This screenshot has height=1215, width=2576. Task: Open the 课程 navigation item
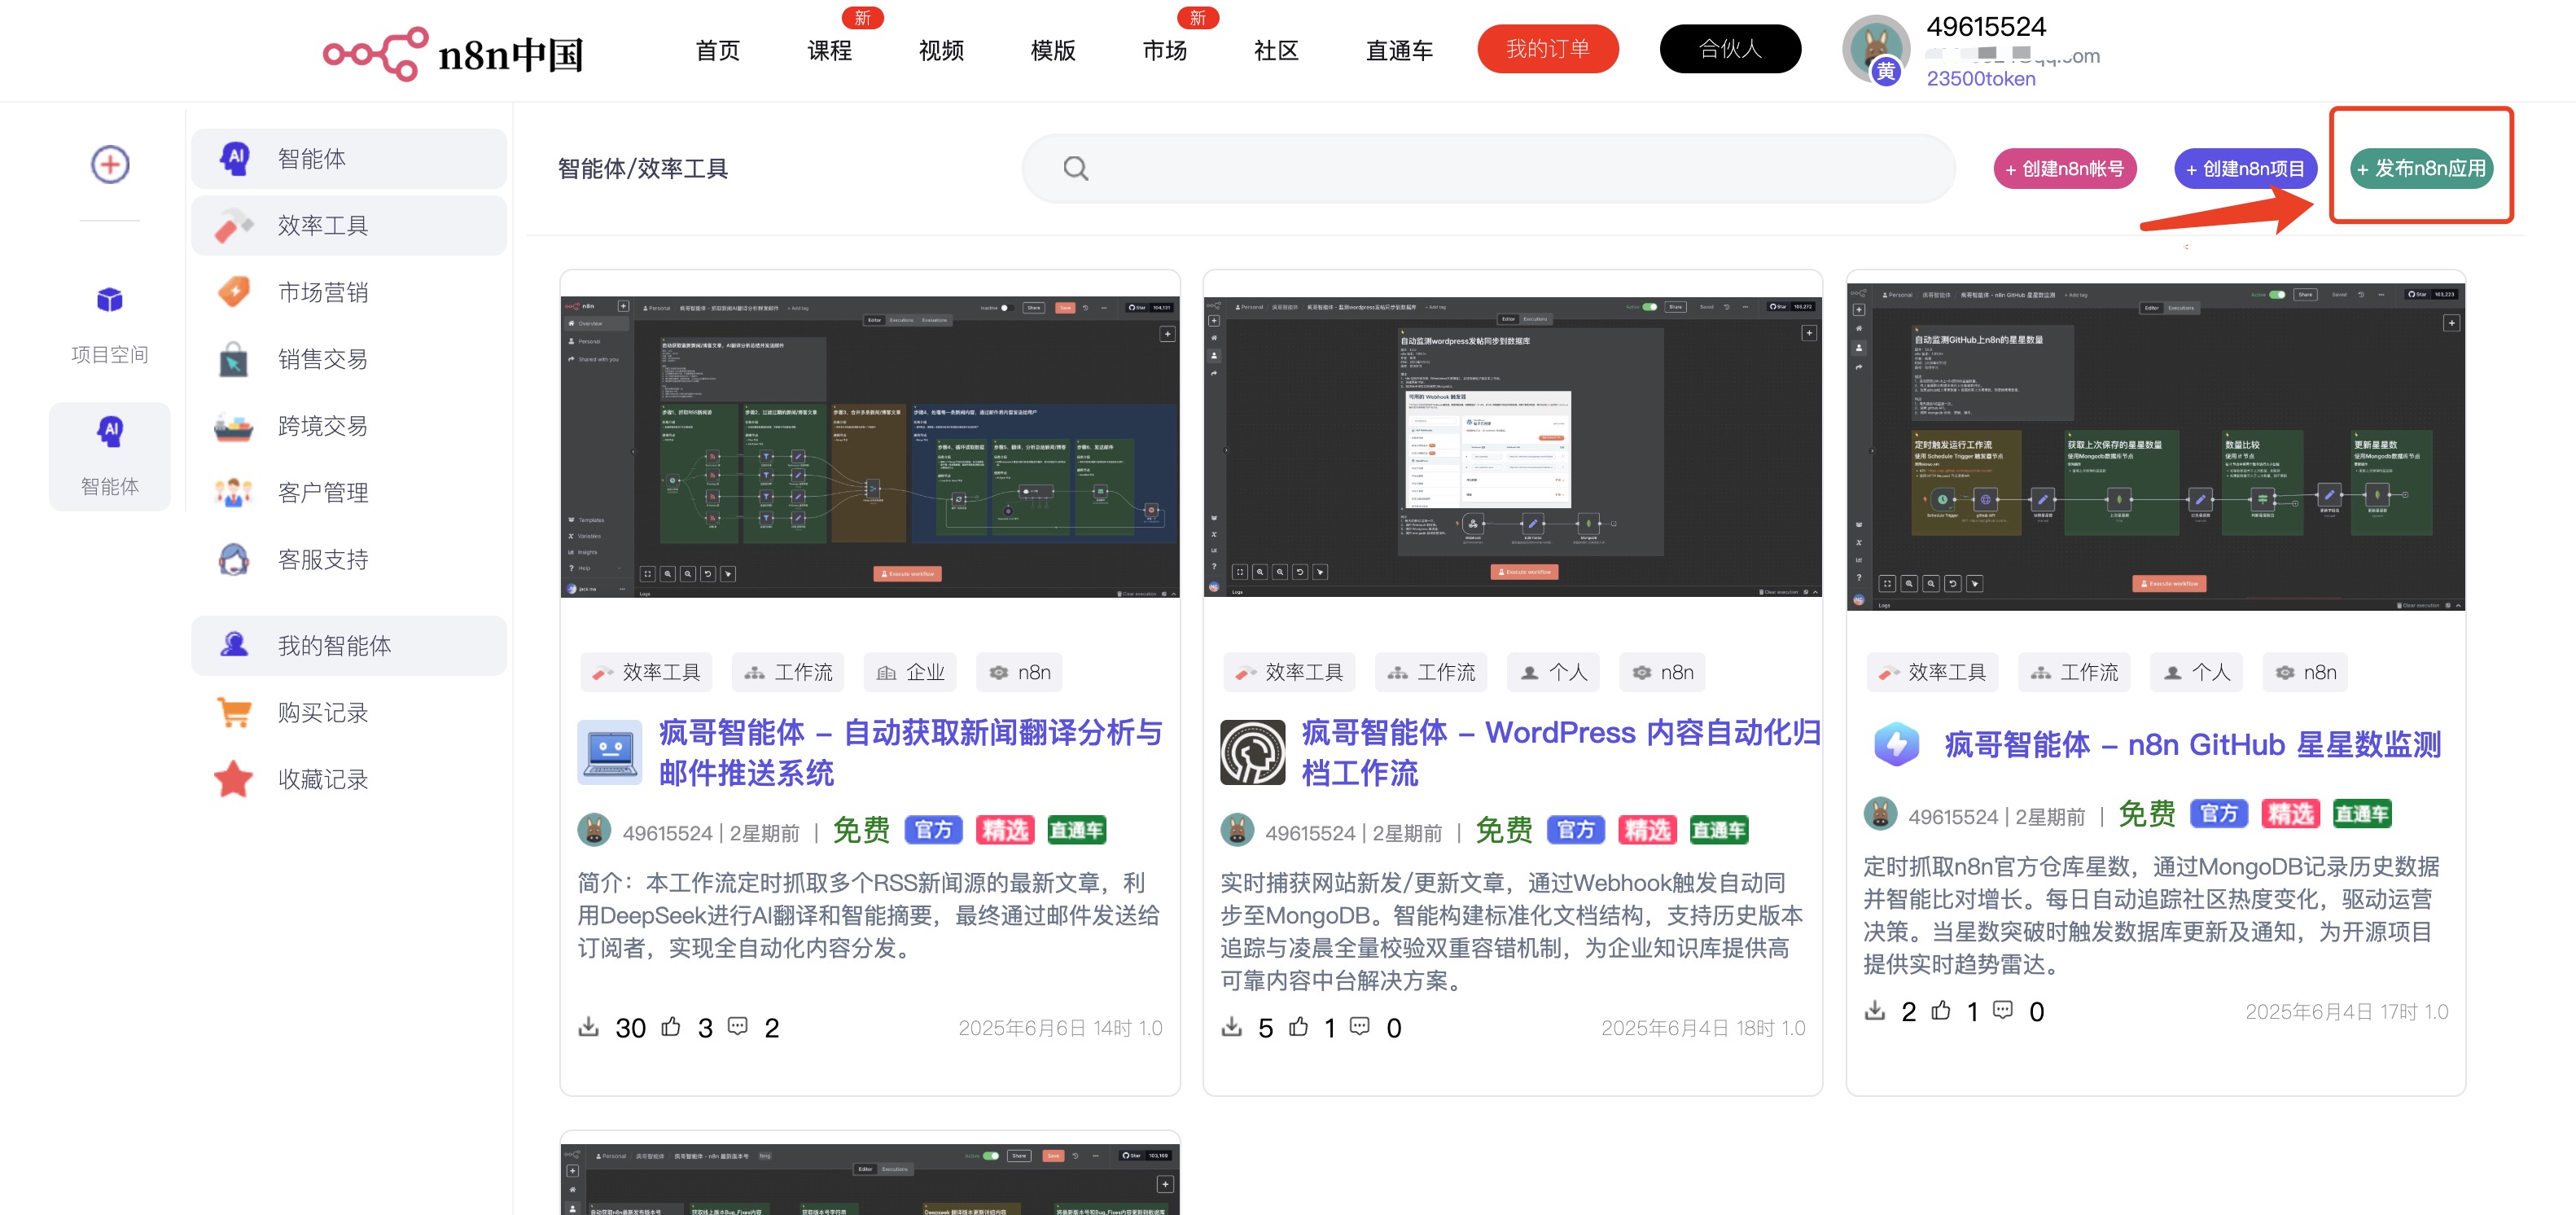coord(829,50)
